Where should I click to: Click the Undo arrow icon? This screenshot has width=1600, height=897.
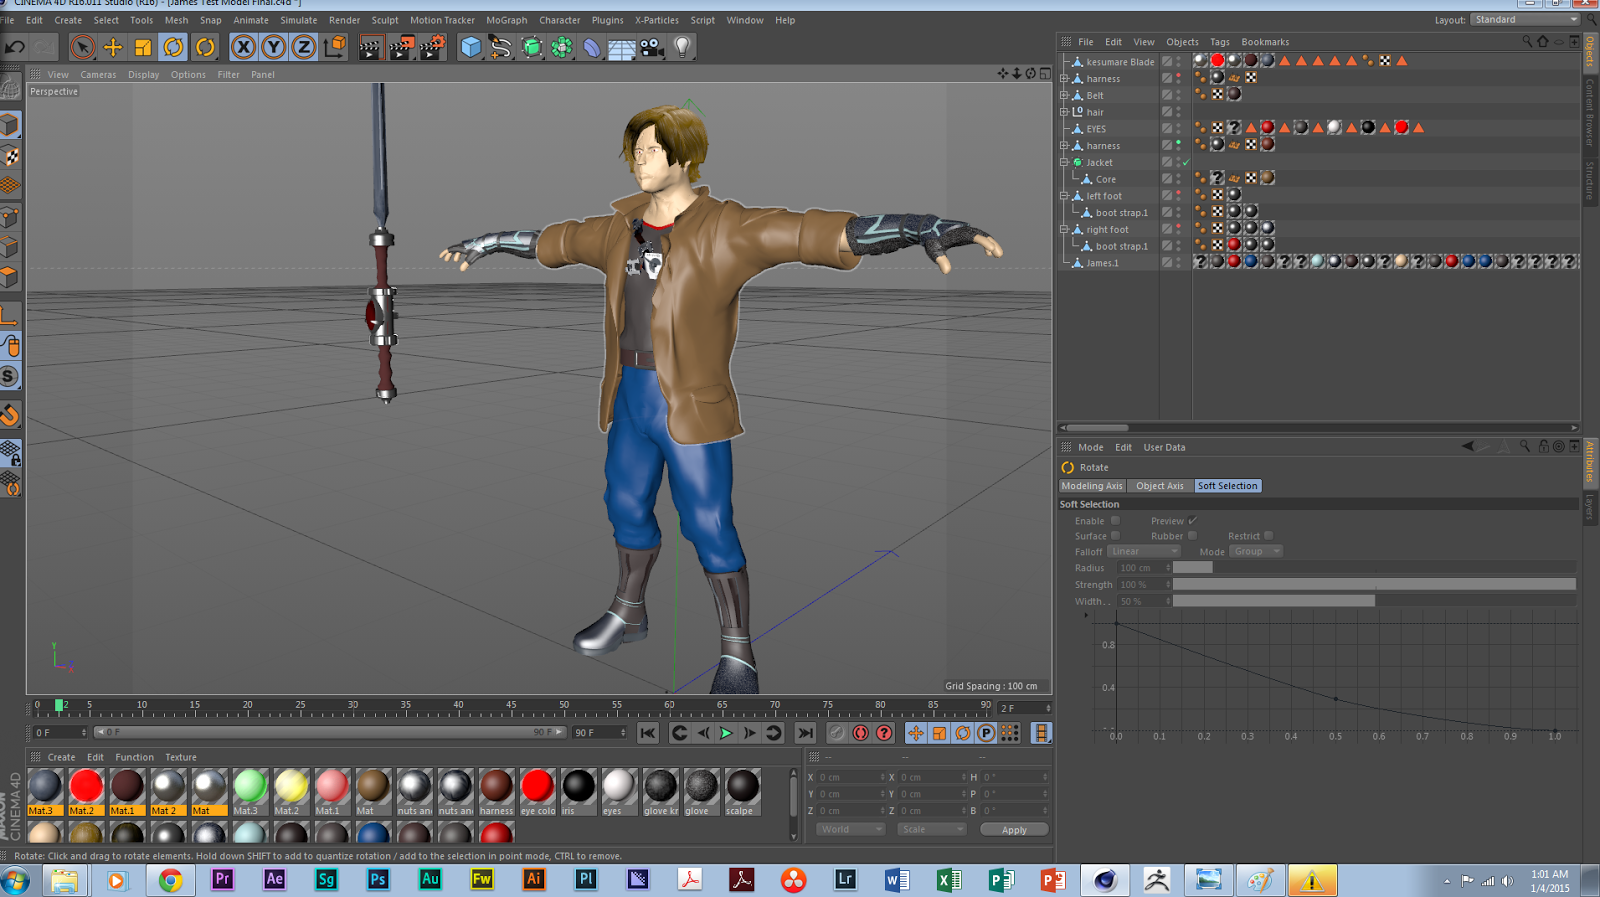pyautogui.click(x=15, y=47)
